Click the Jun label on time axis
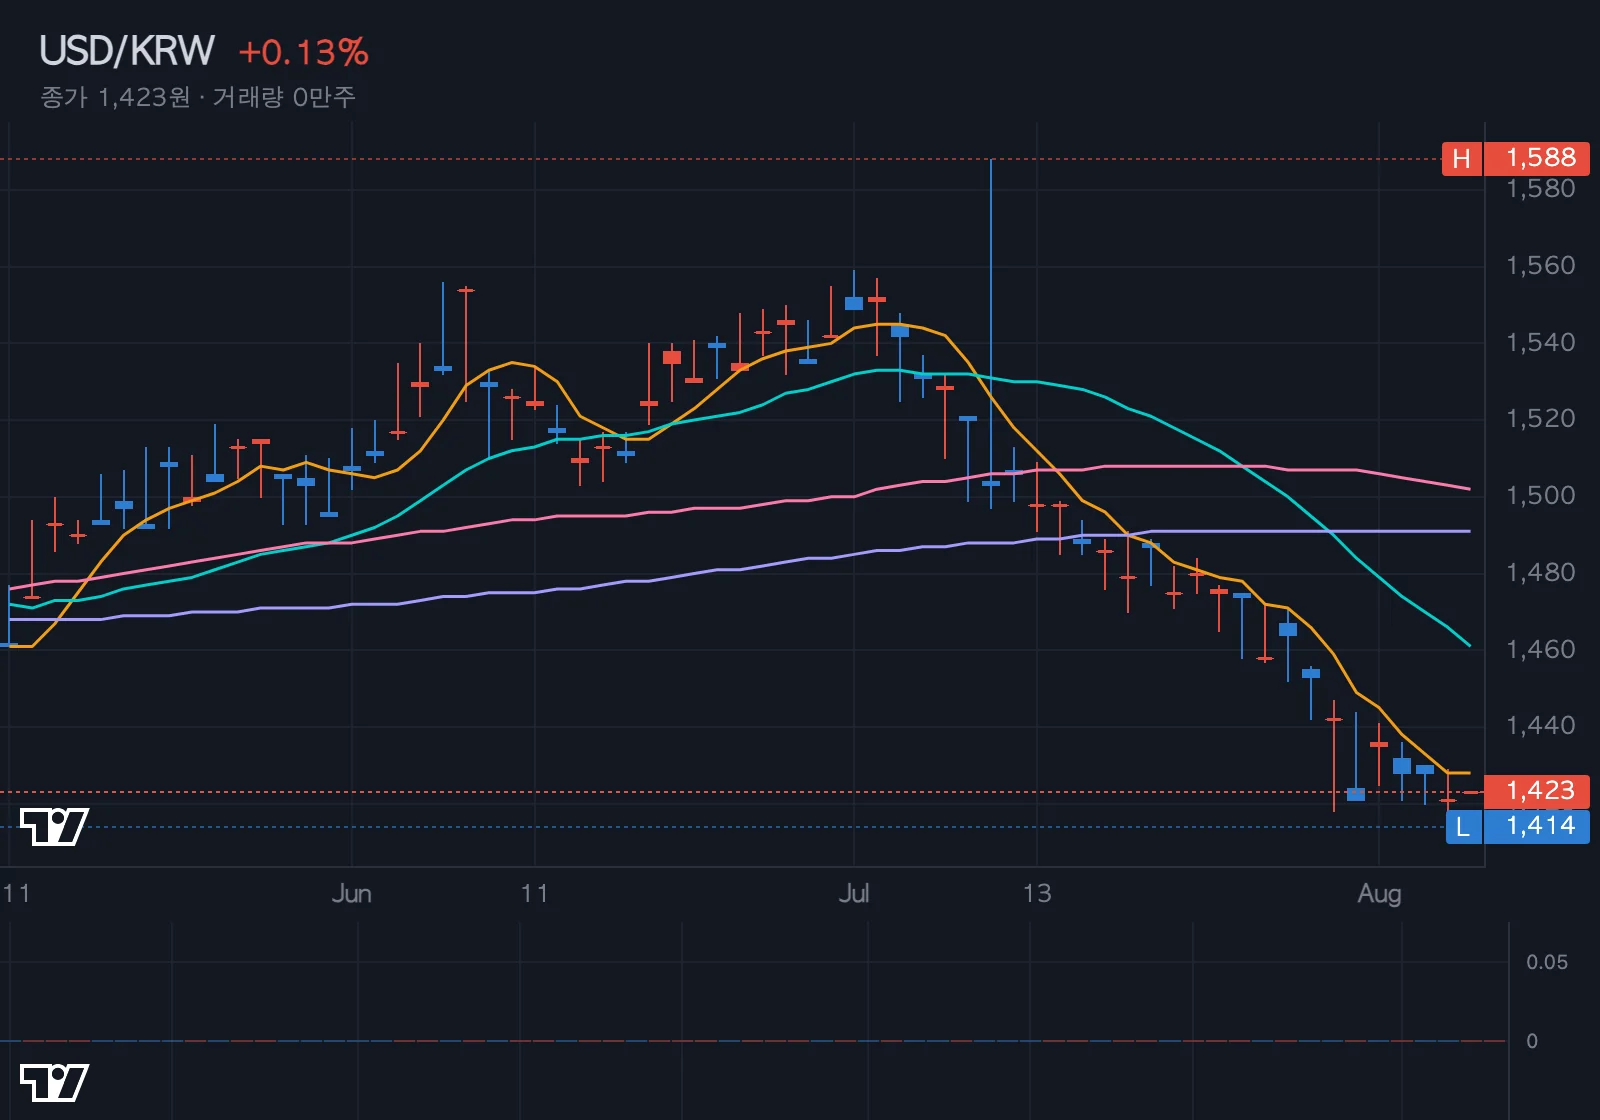Image resolution: width=1600 pixels, height=1120 pixels. 351,893
